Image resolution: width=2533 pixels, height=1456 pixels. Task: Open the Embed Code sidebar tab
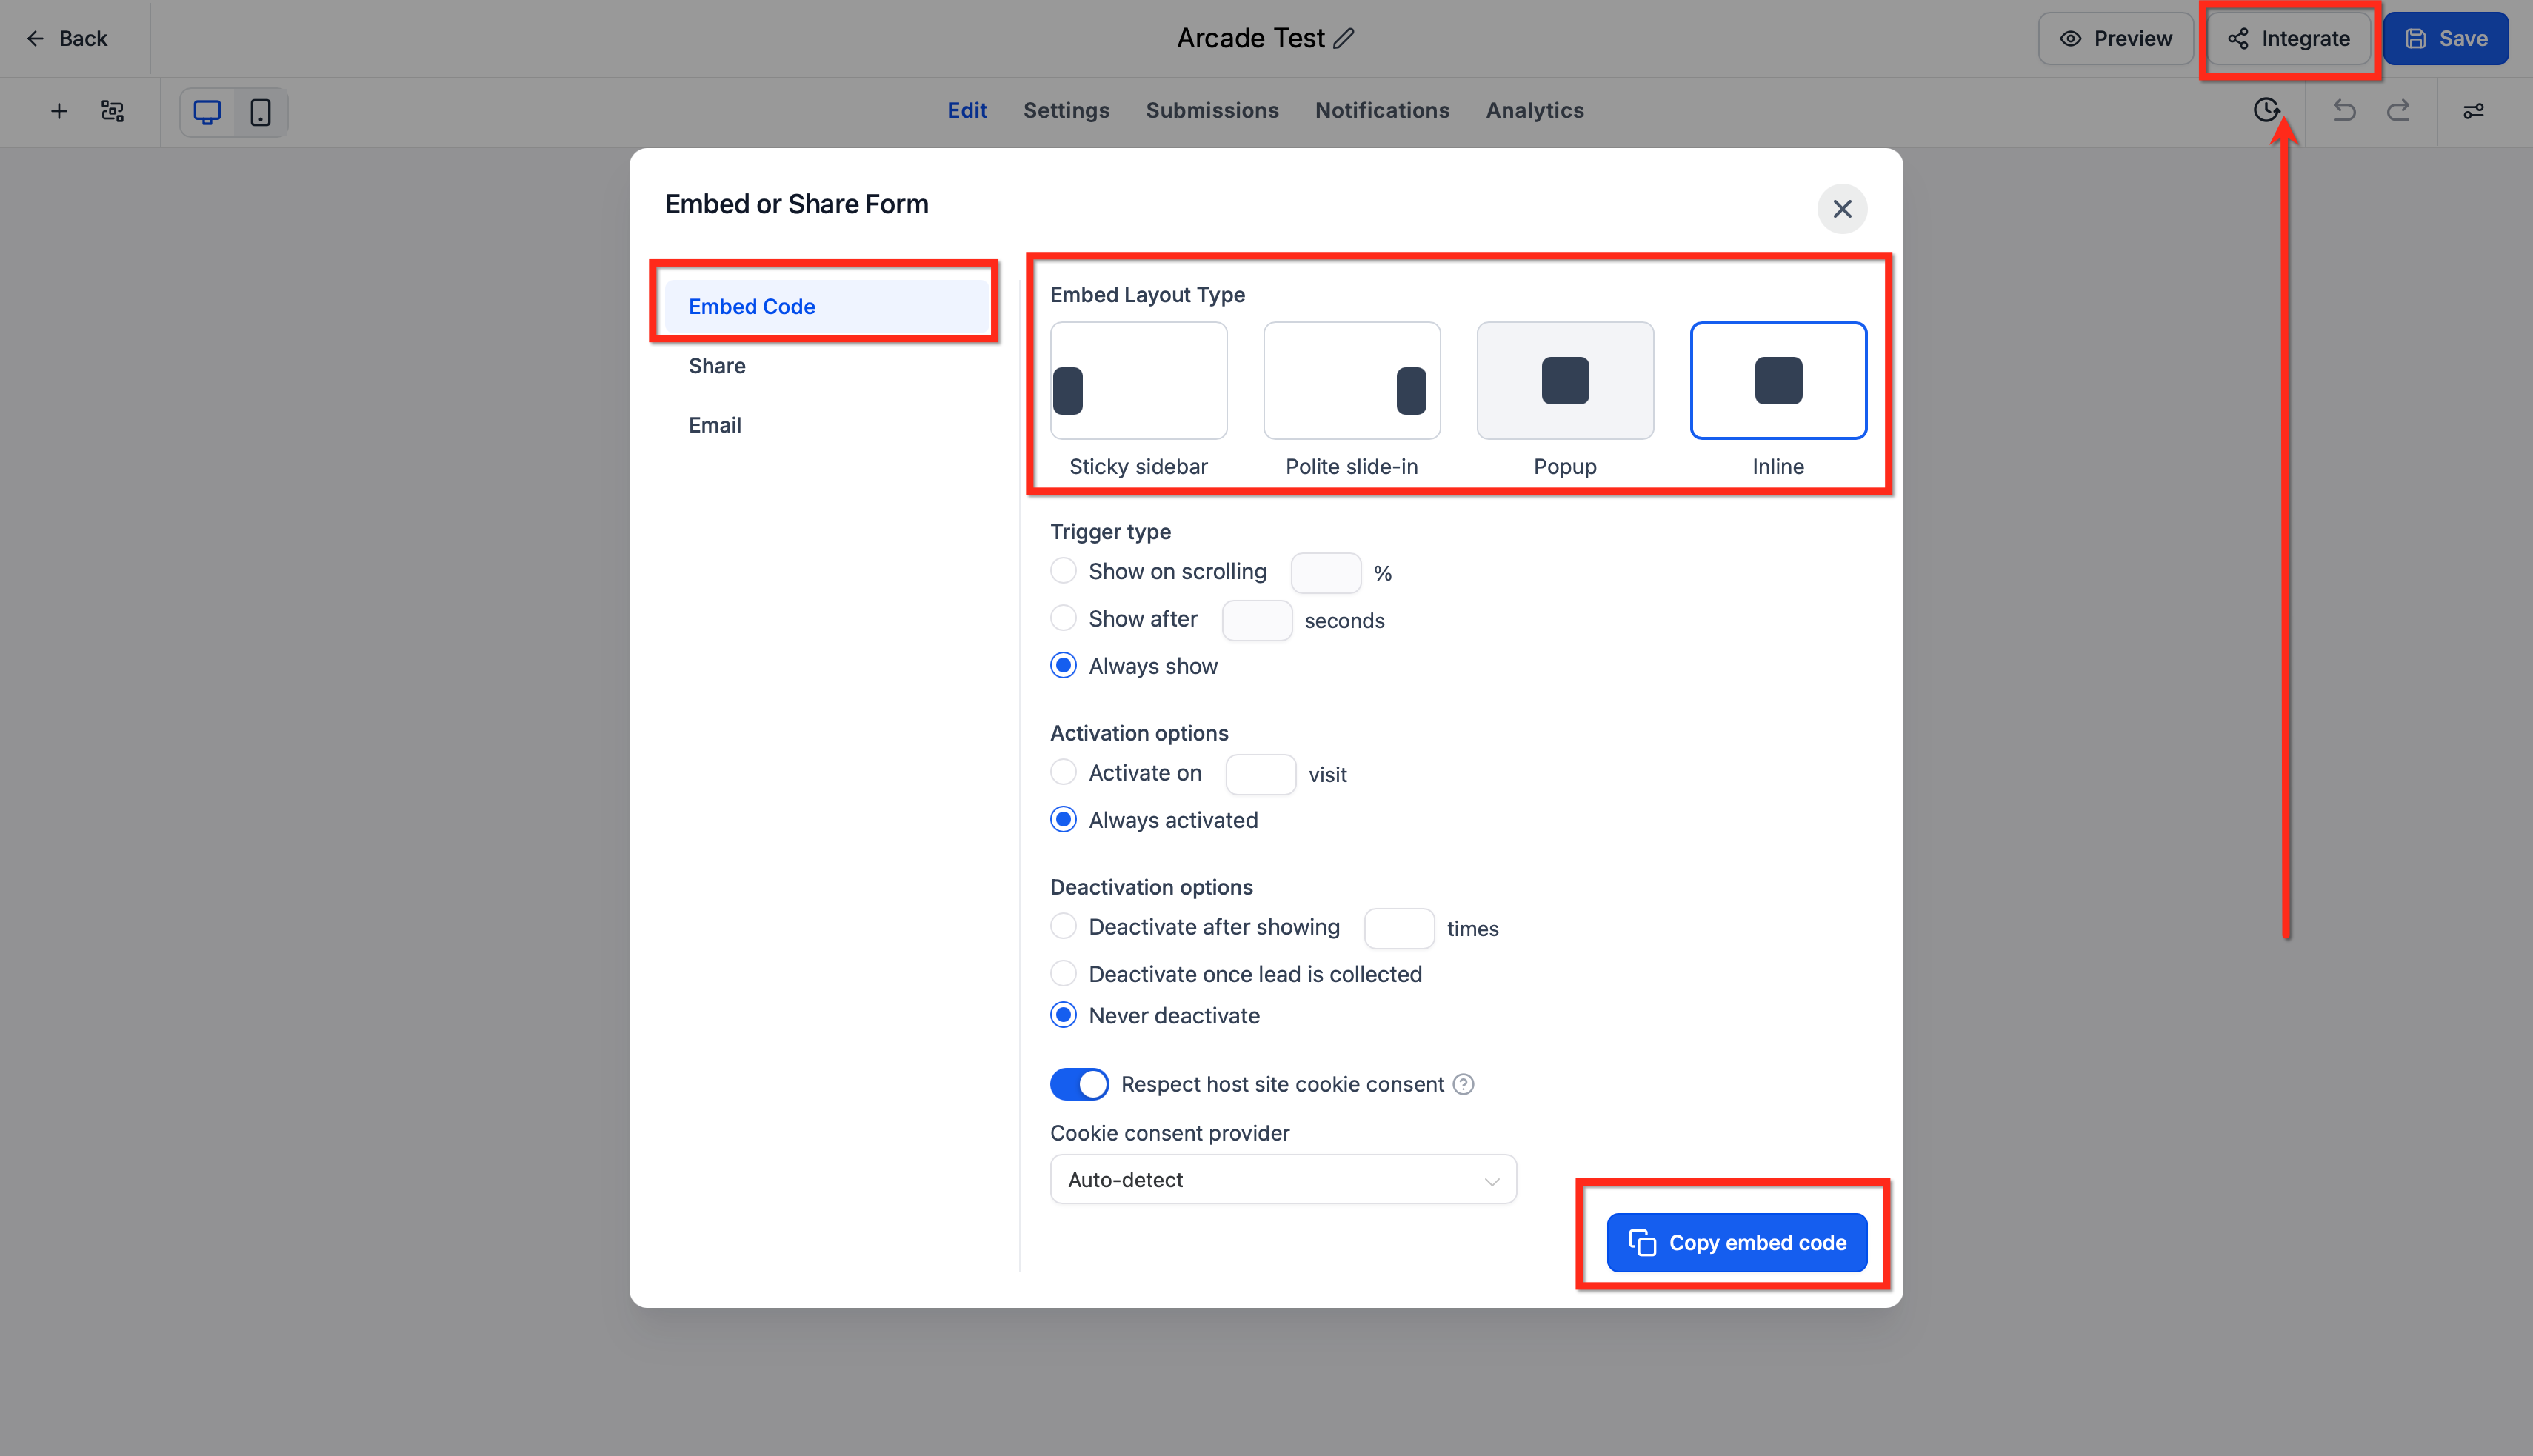[x=826, y=307]
